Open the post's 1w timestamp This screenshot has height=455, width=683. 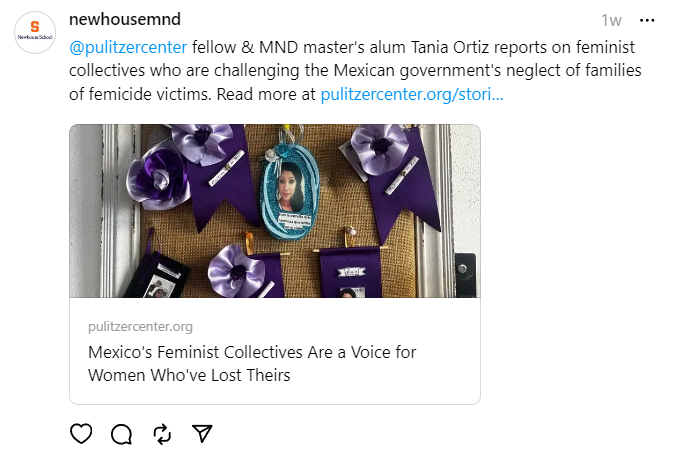pos(611,21)
